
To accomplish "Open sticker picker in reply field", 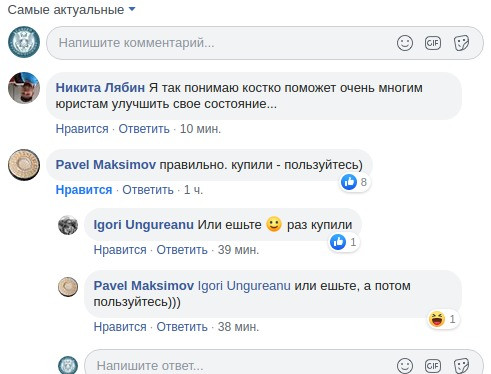I will (461, 366).
